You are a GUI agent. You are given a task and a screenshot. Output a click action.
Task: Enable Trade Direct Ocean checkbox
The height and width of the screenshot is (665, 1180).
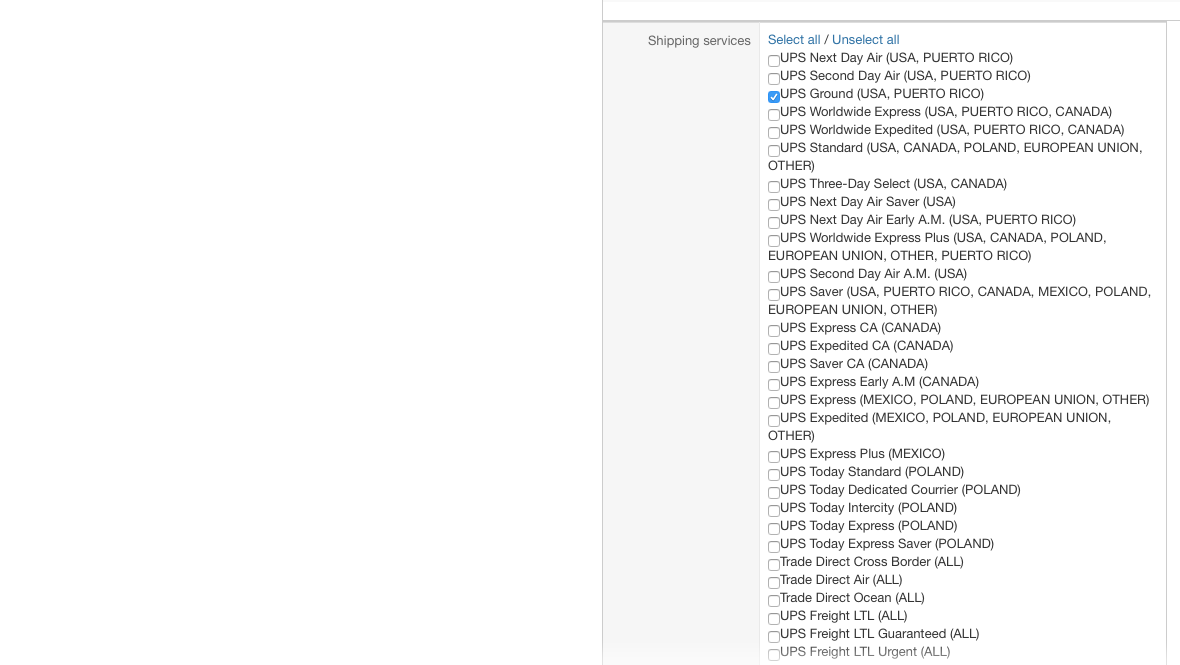coord(774,601)
